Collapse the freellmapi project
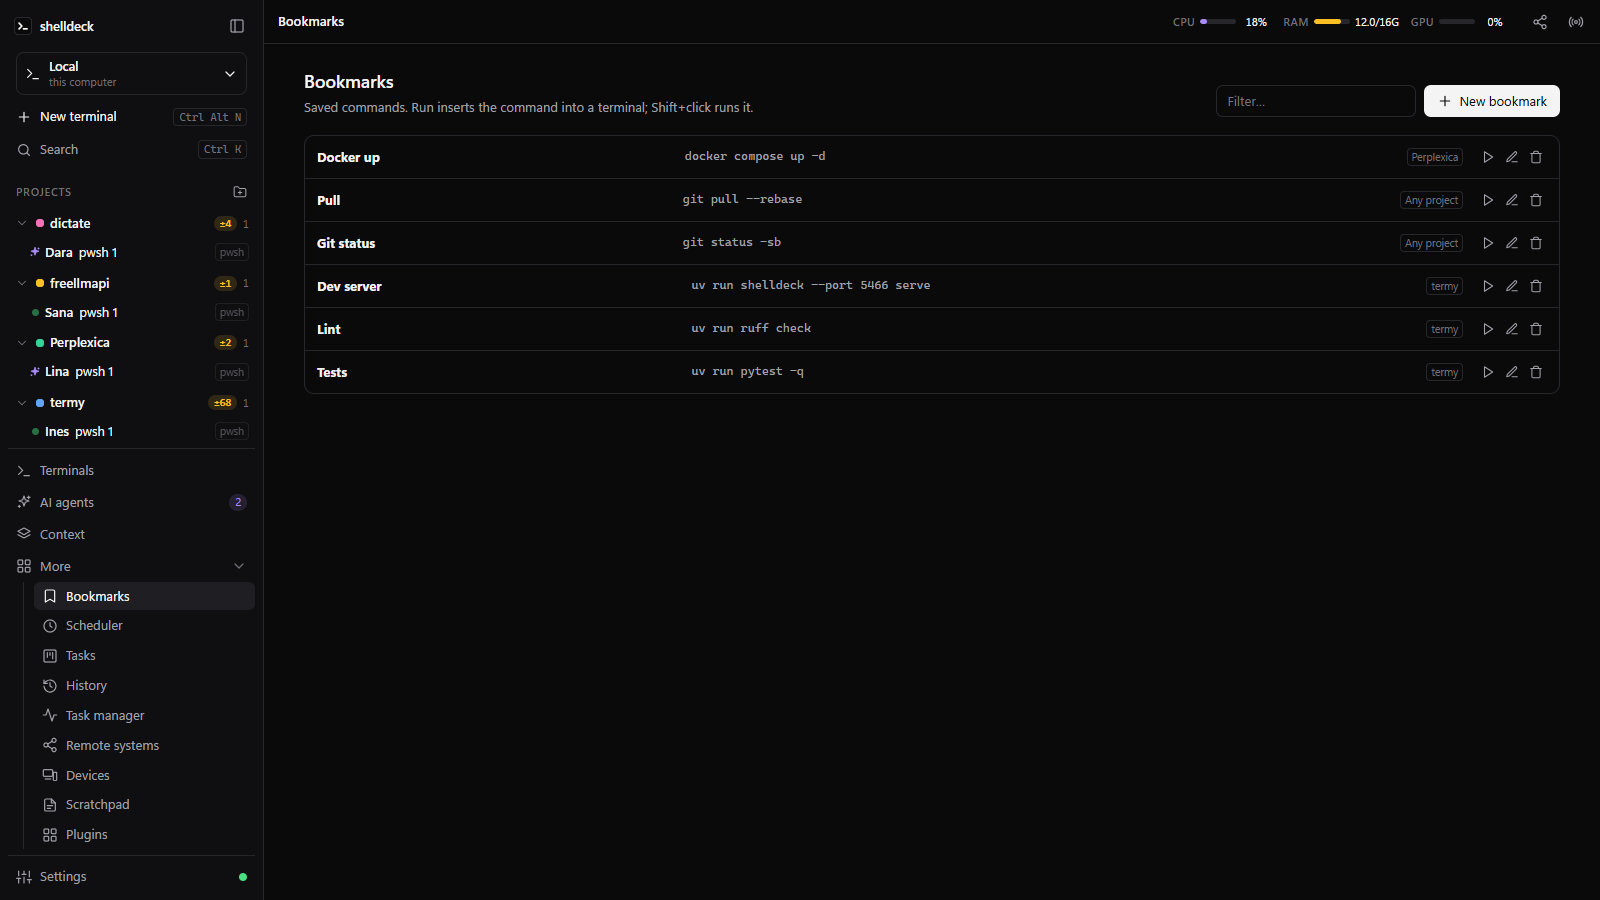The height and width of the screenshot is (900, 1600). [x=22, y=283]
